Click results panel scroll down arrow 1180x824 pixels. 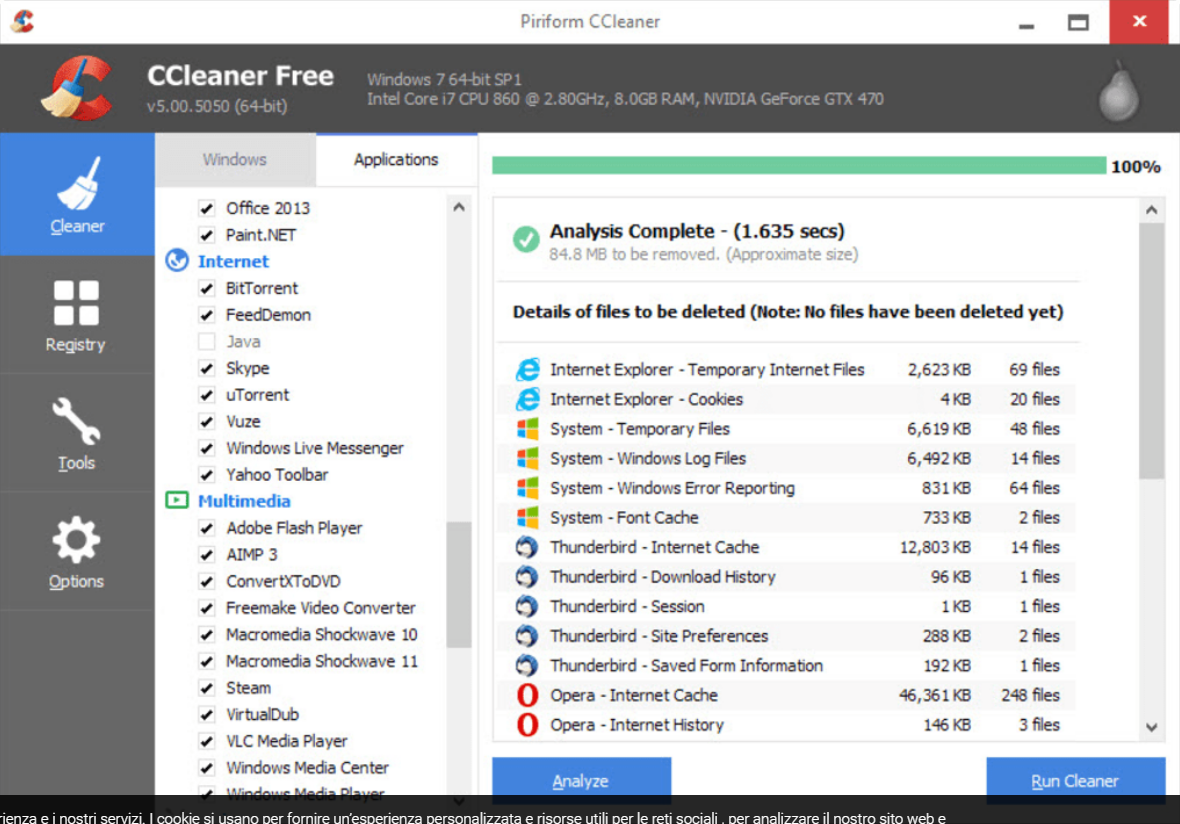(x=1151, y=727)
